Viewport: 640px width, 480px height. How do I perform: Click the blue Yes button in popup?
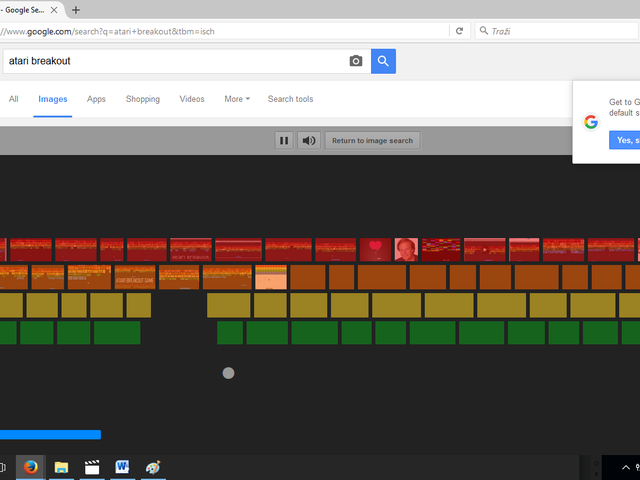[x=624, y=140]
